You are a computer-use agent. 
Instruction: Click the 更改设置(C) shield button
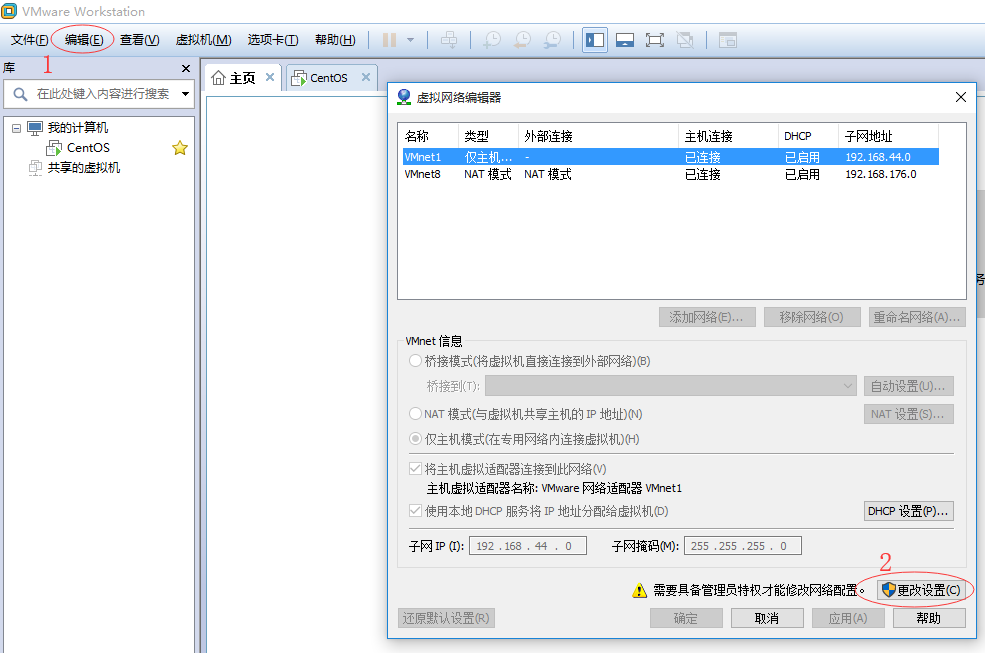tap(921, 590)
